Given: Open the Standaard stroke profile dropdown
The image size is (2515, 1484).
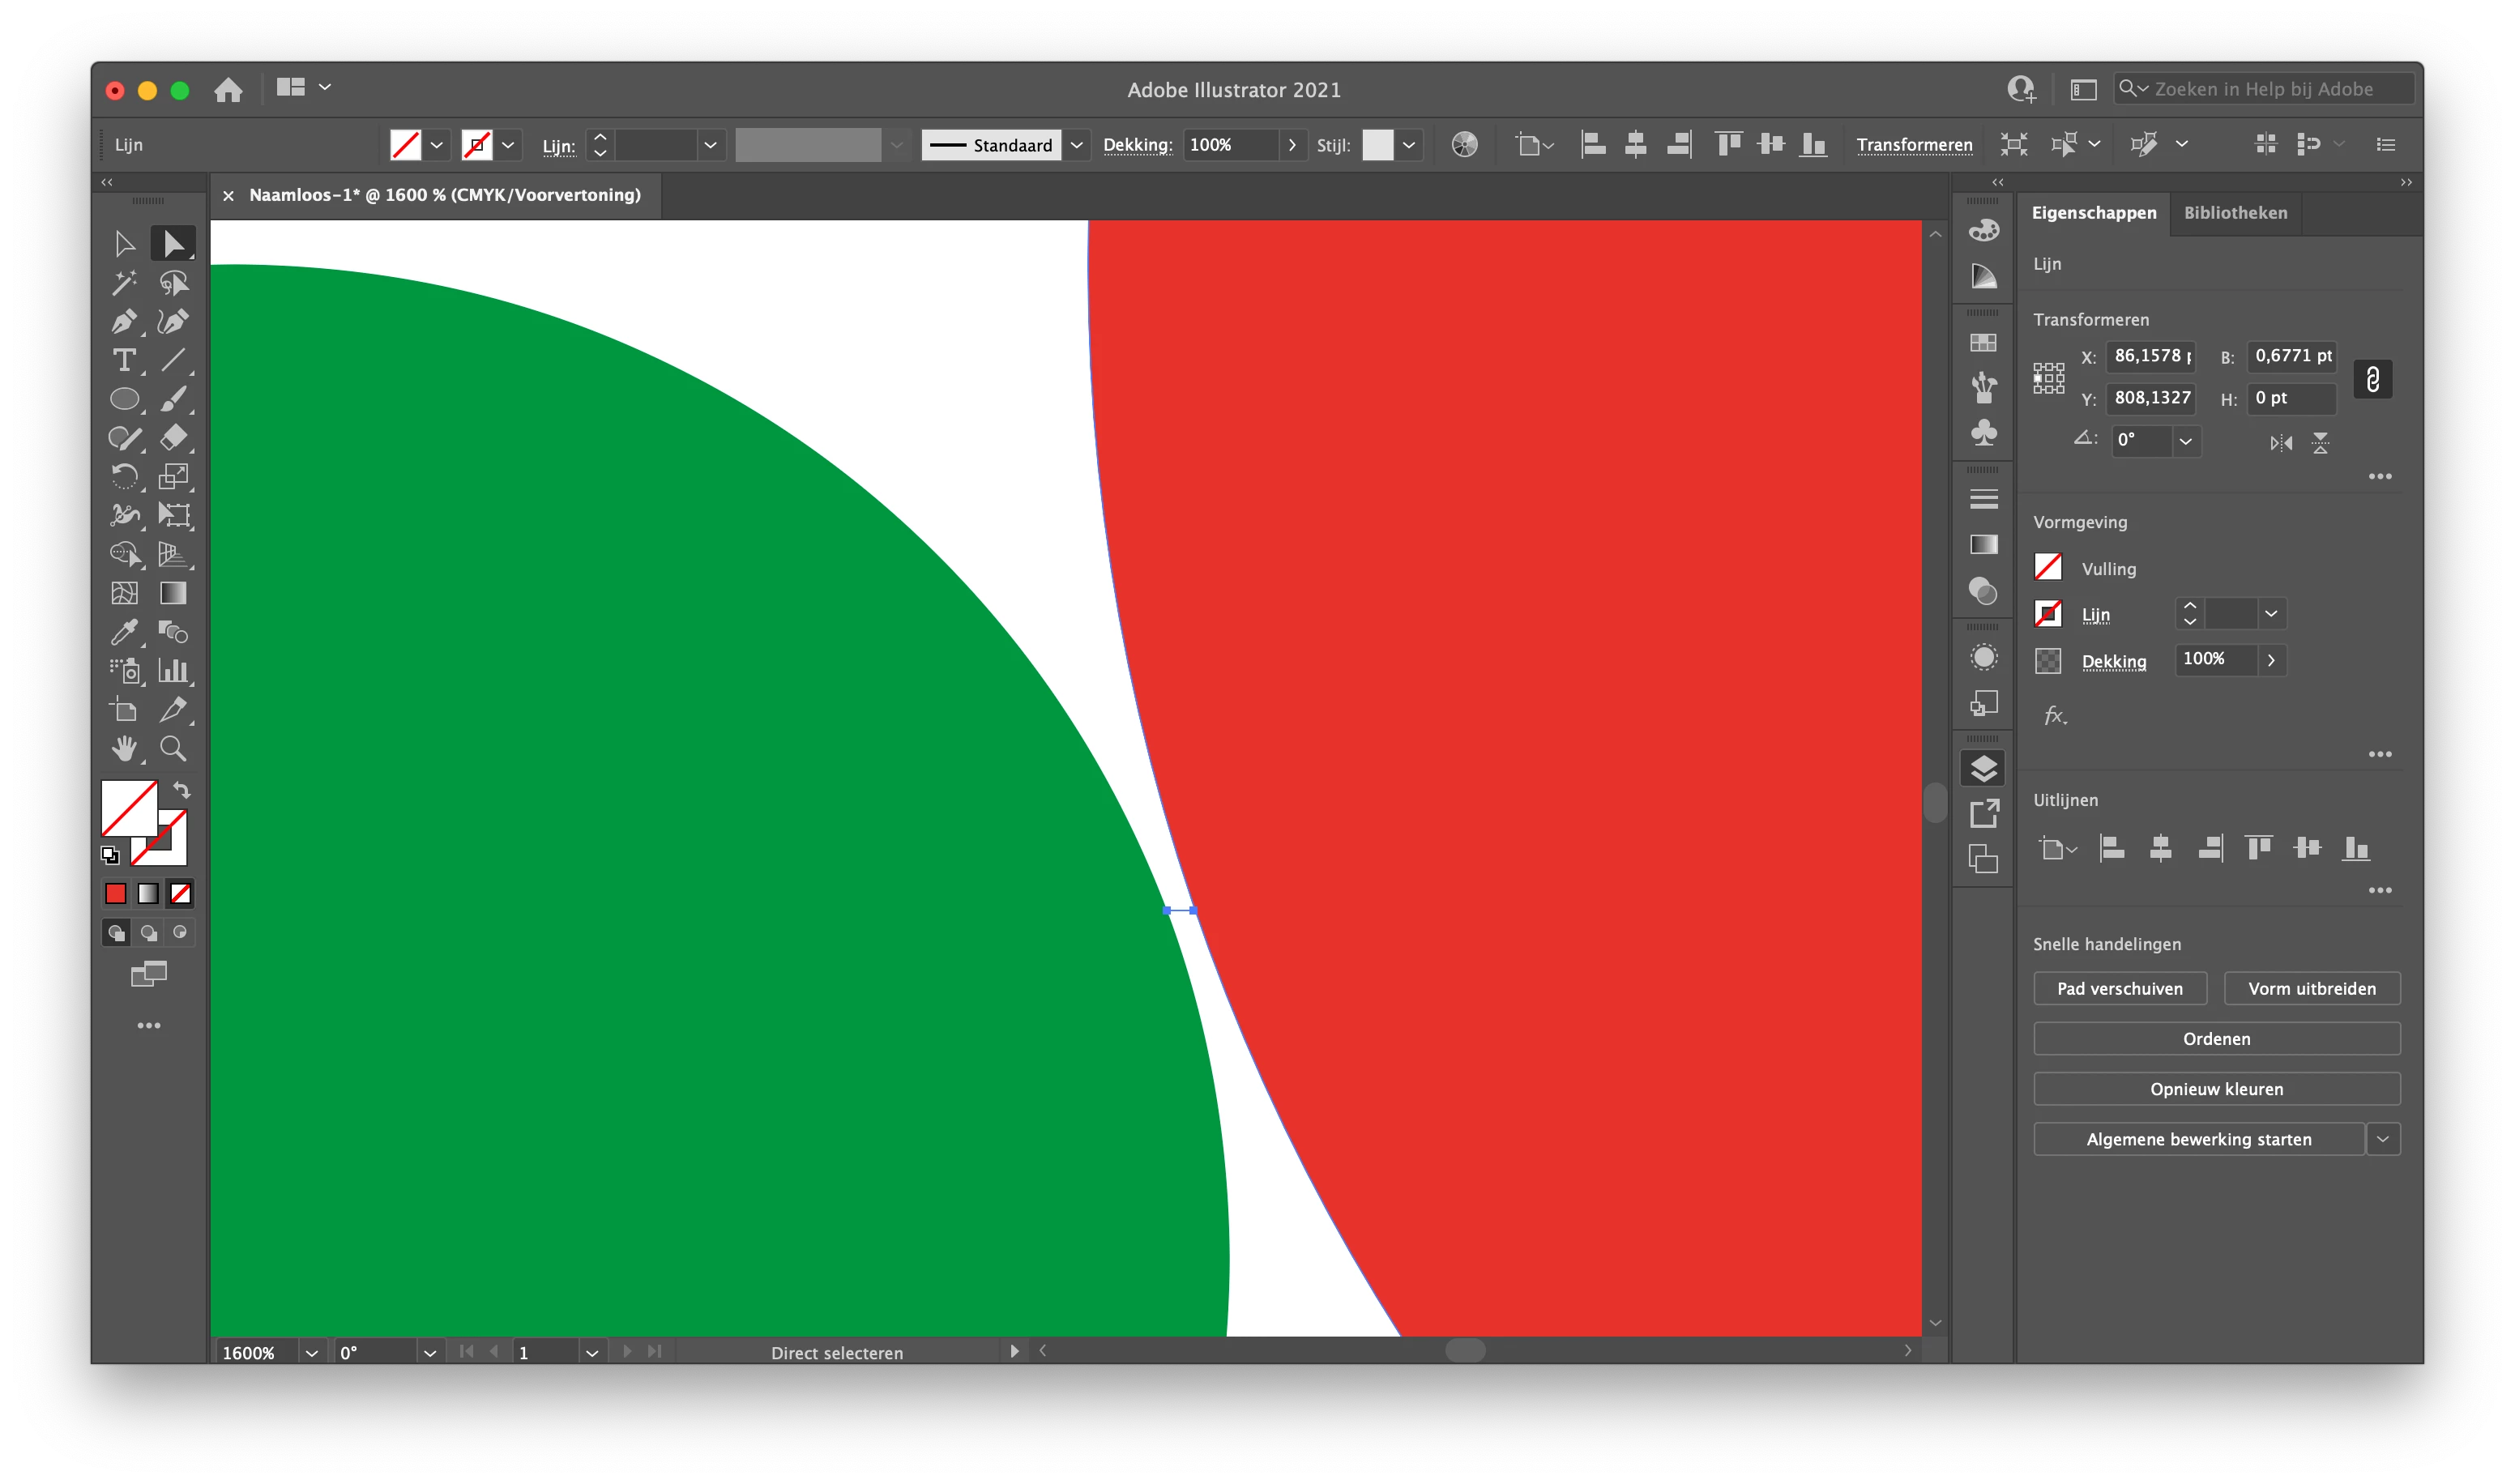Looking at the screenshot, I should tap(1076, 145).
